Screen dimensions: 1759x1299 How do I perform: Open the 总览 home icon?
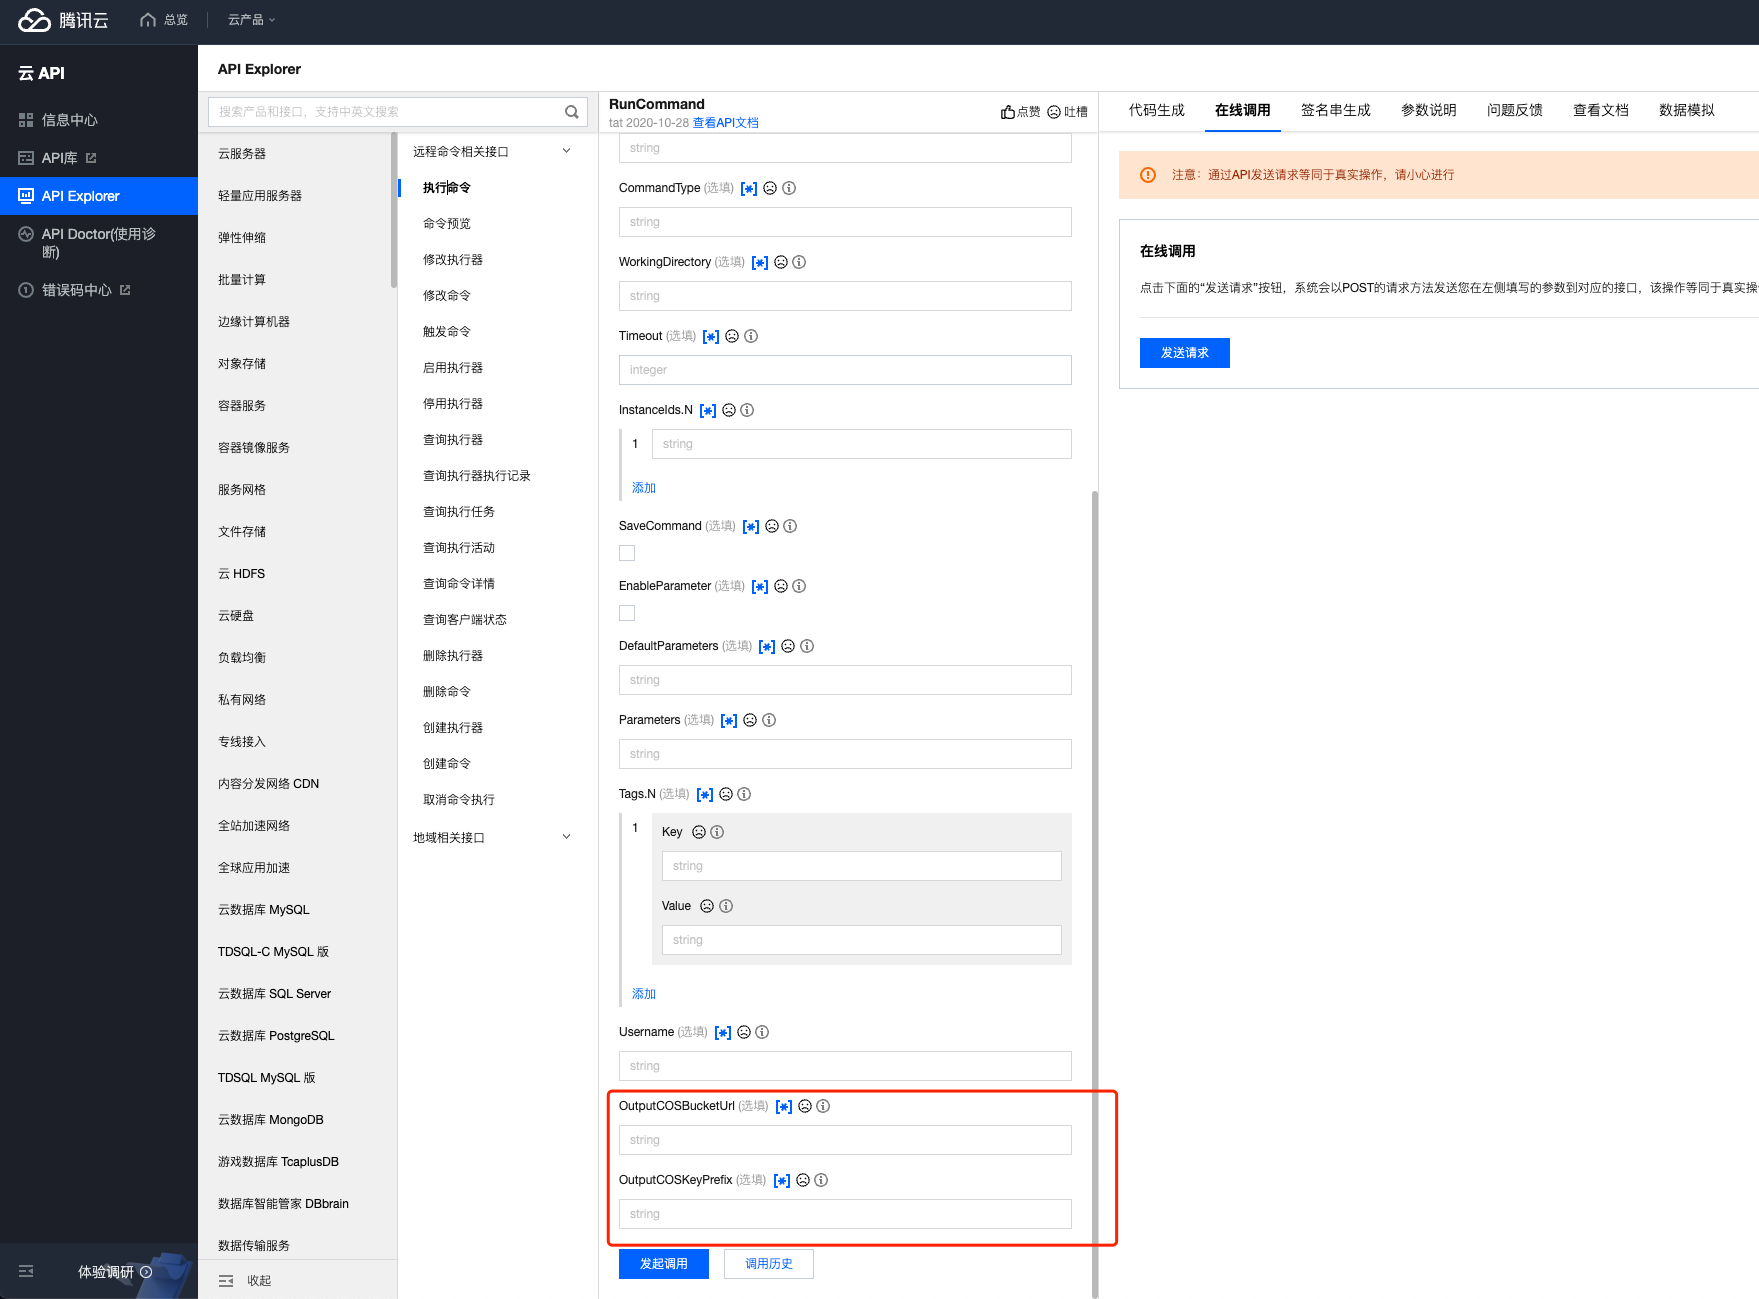click(x=148, y=20)
